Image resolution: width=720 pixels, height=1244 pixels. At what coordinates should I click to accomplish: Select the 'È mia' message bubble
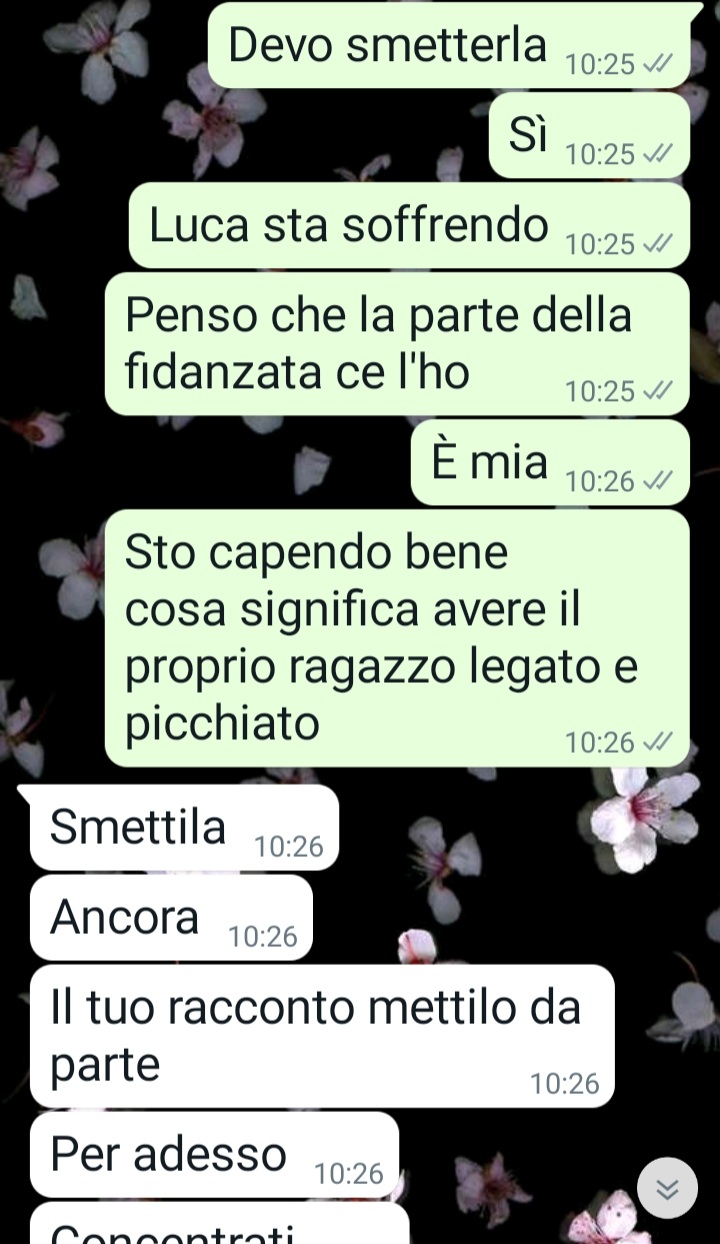(x=550, y=462)
